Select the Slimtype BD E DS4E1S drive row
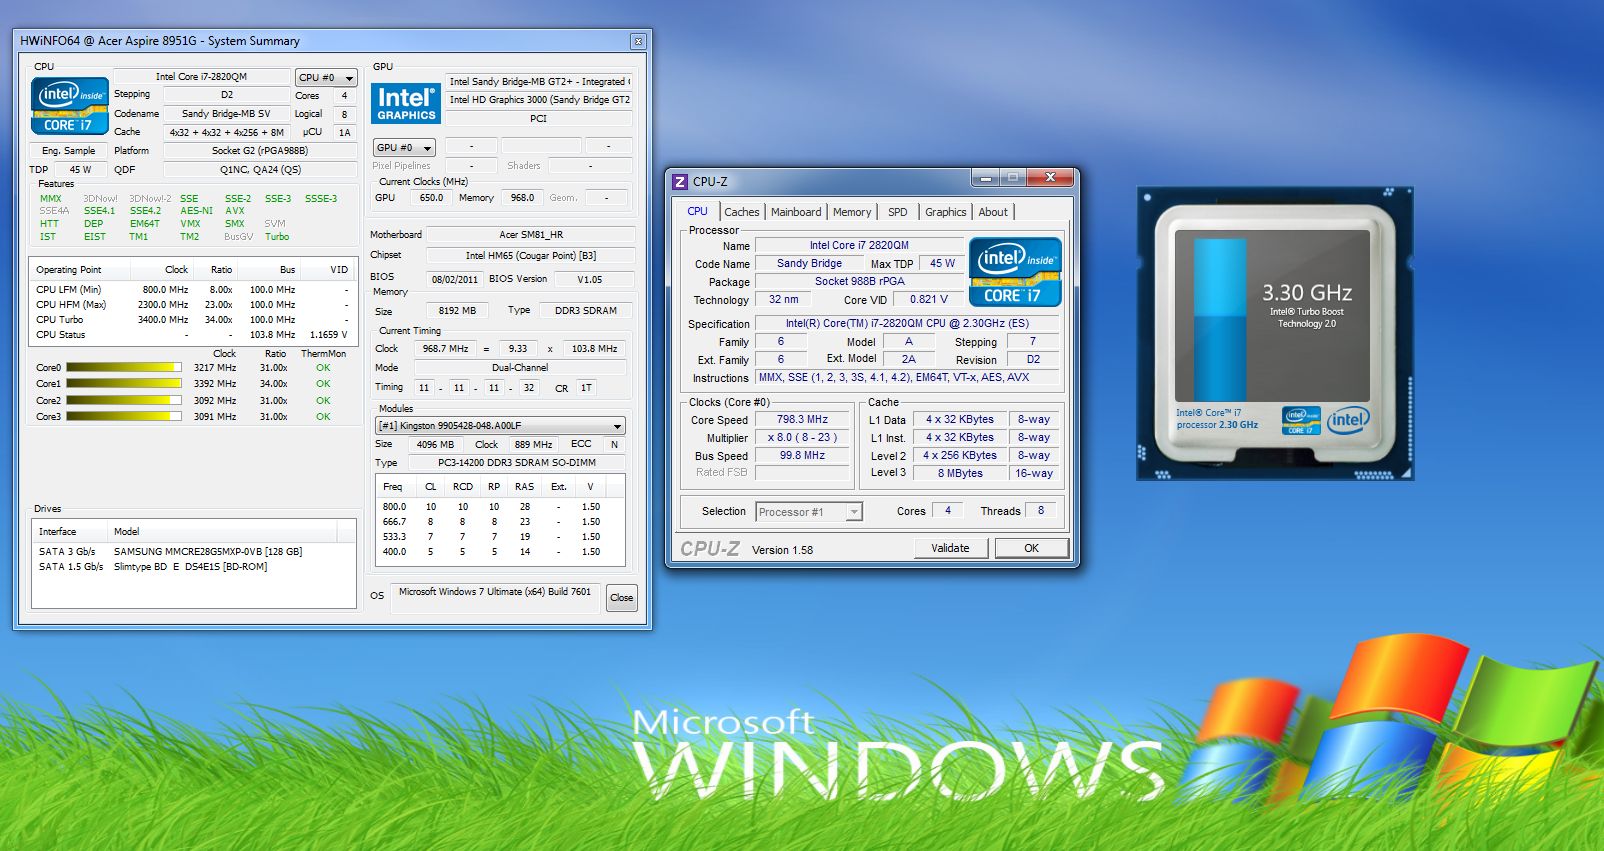1604x851 pixels. [x=193, y=567]
